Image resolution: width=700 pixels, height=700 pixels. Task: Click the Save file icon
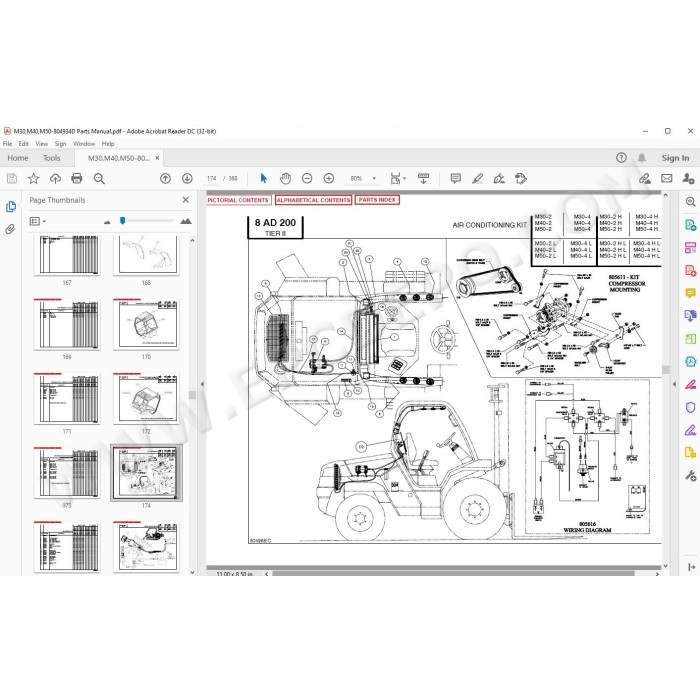tap(12, 179)
